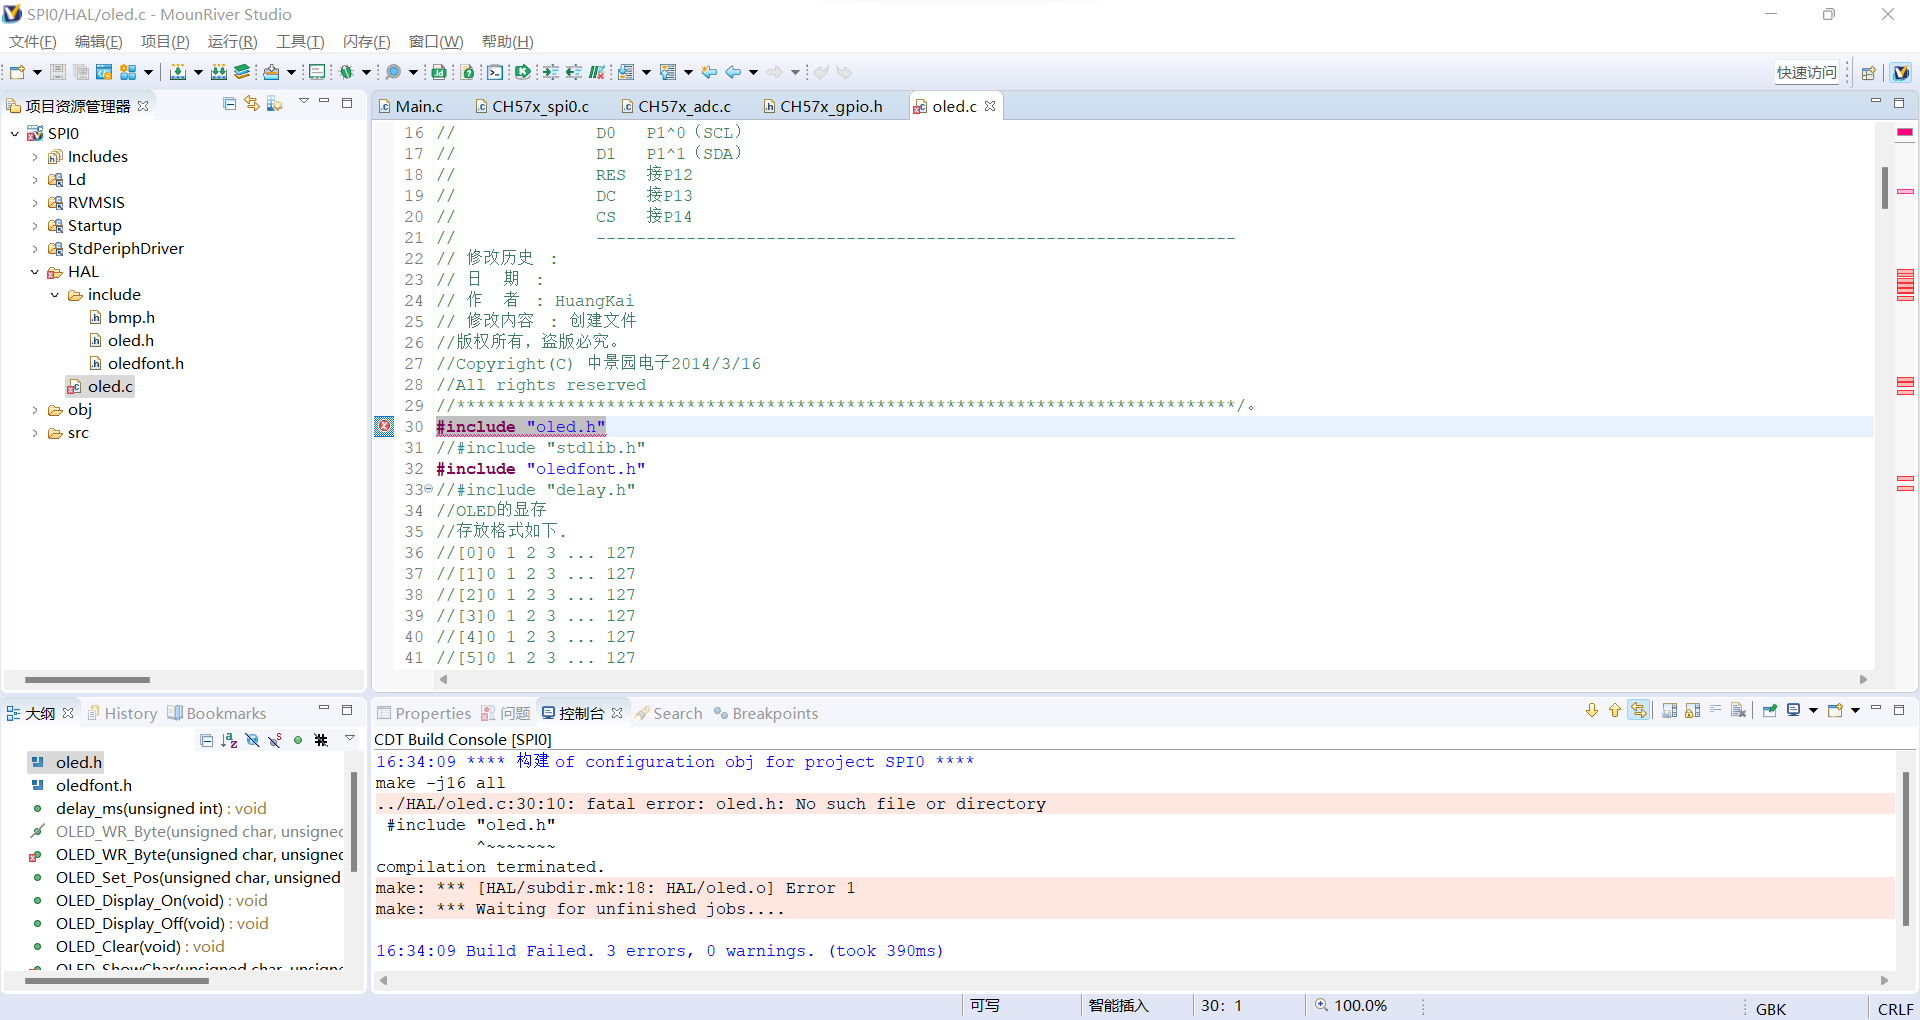Click the MounRiver perspective icon at top right
1920x1020 pixels.
click(x=1901, y=72)
